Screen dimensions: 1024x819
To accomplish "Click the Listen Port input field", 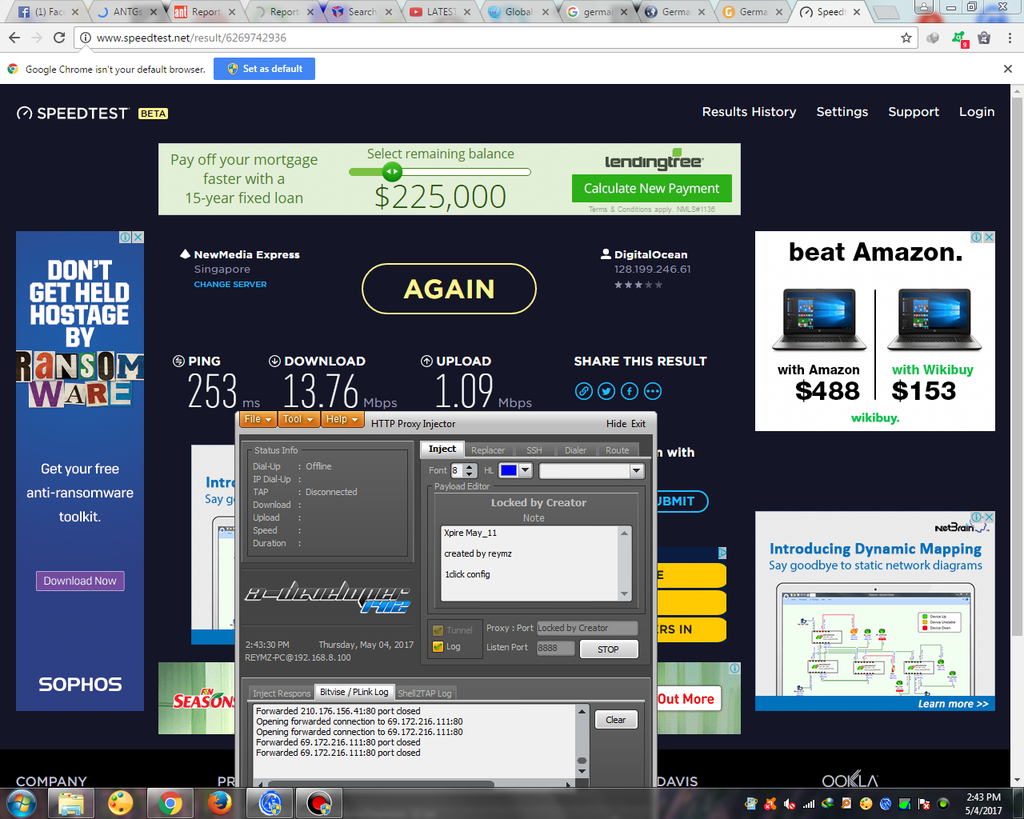I will 556,648.
